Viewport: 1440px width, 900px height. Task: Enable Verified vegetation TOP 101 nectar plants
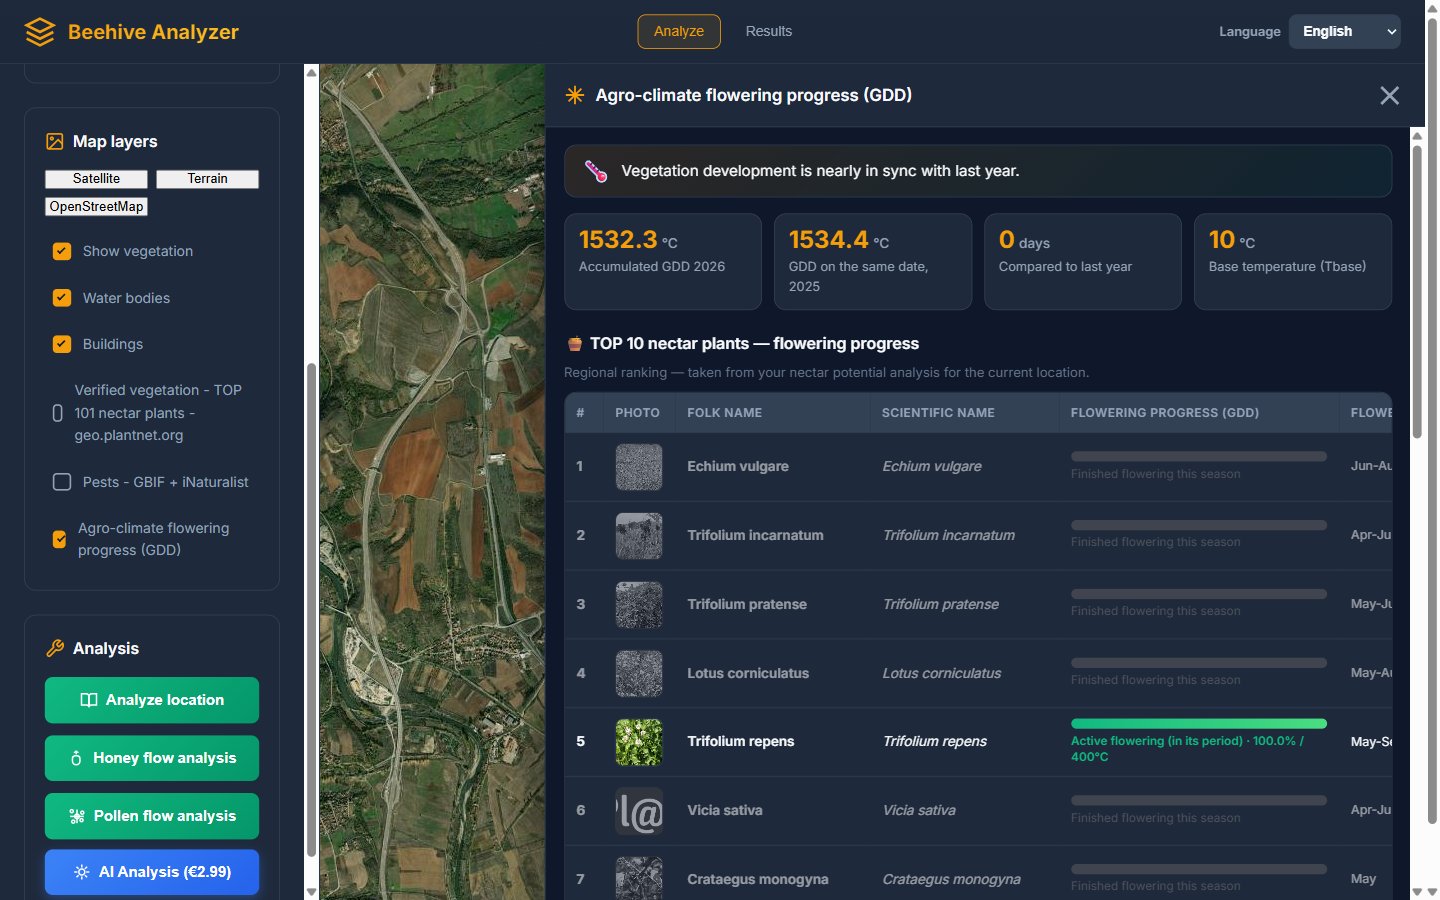point(58,413)
